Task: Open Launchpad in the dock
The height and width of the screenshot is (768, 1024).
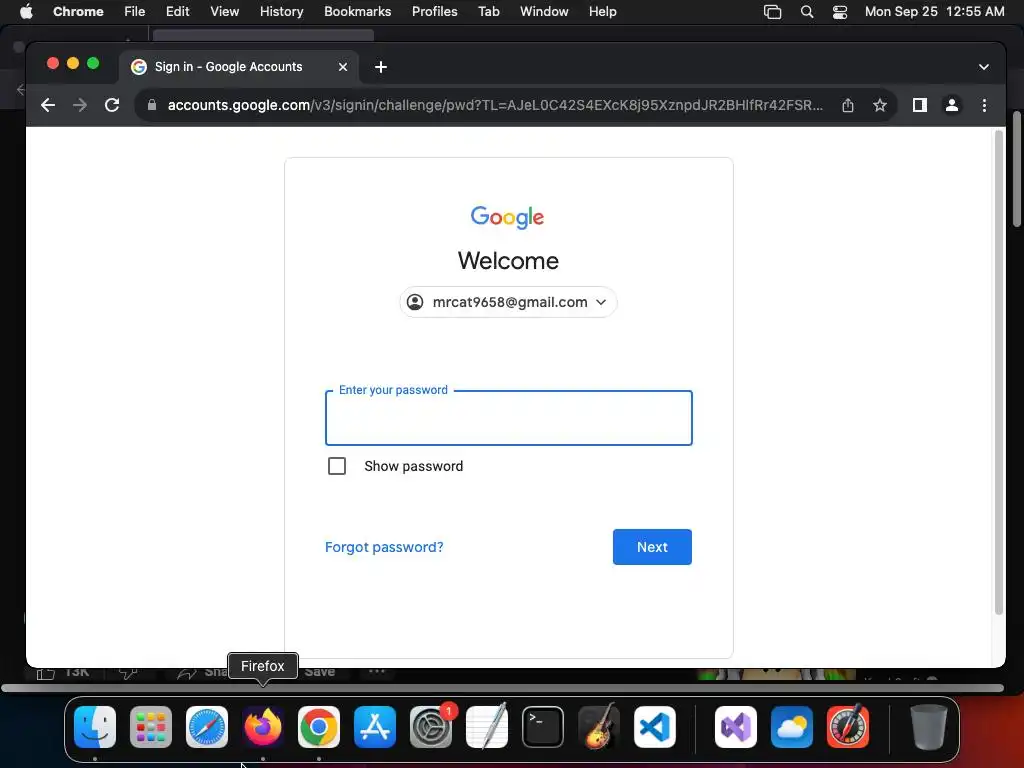Action: coord(151,727)
